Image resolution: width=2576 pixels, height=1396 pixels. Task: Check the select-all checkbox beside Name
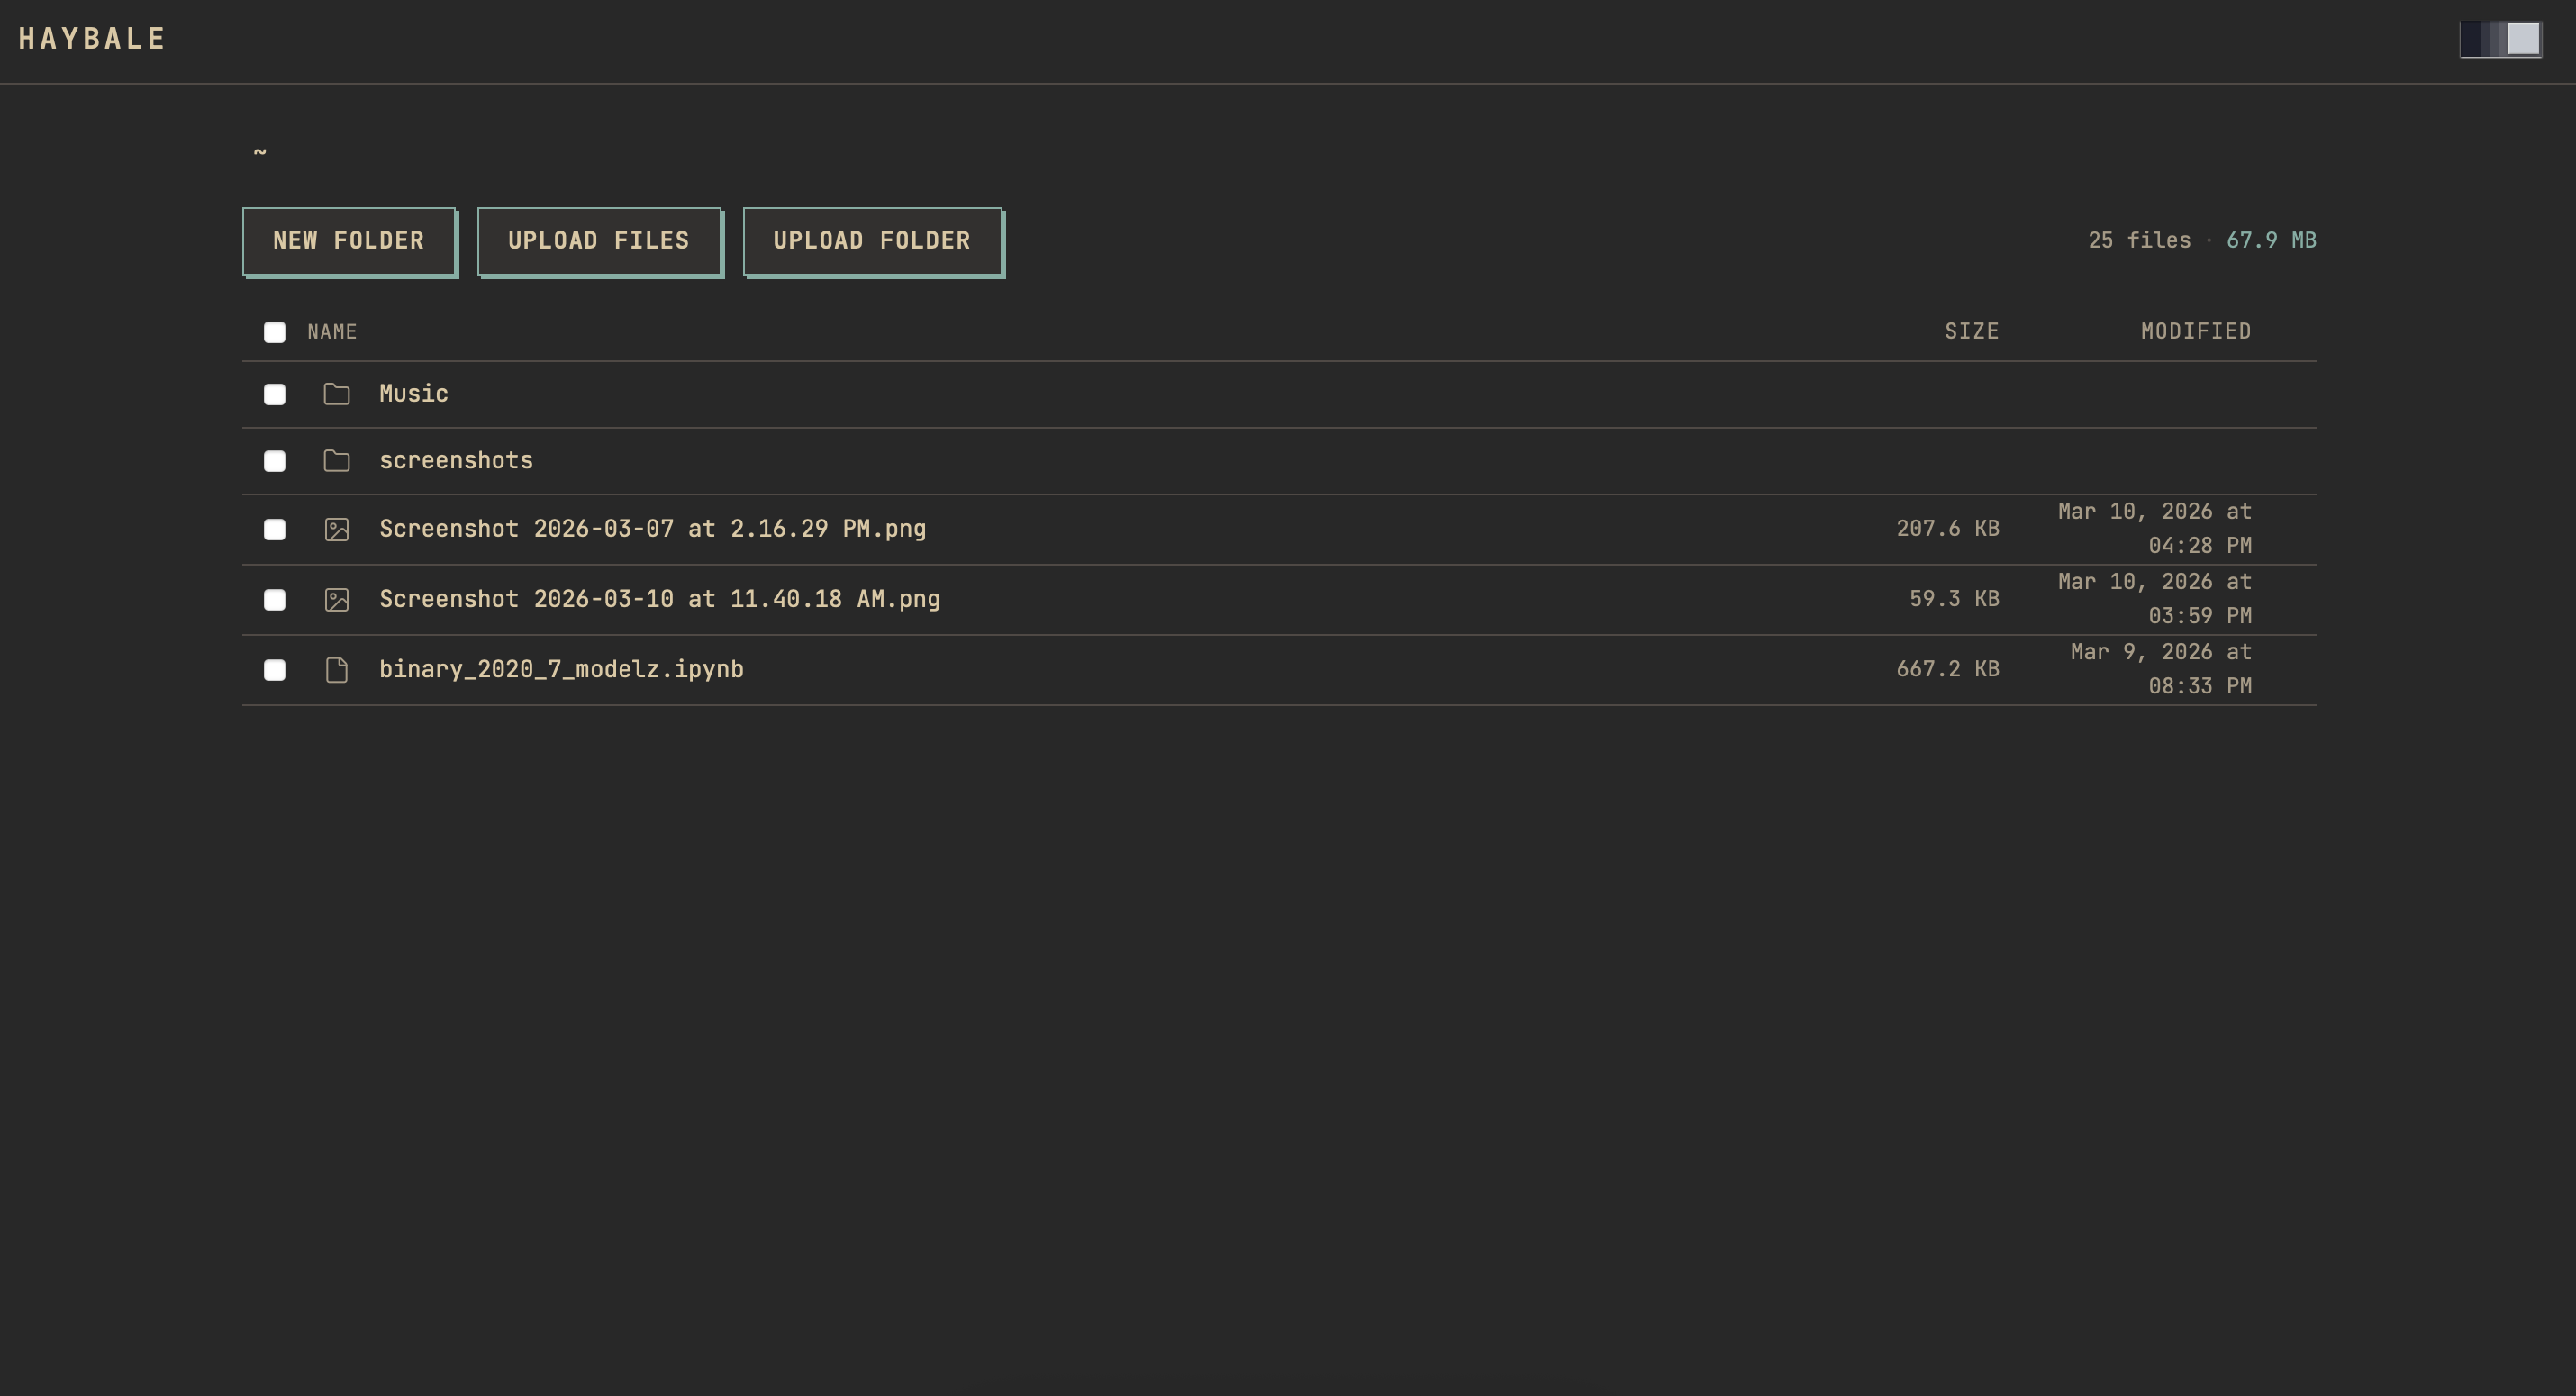pos(274,332)
